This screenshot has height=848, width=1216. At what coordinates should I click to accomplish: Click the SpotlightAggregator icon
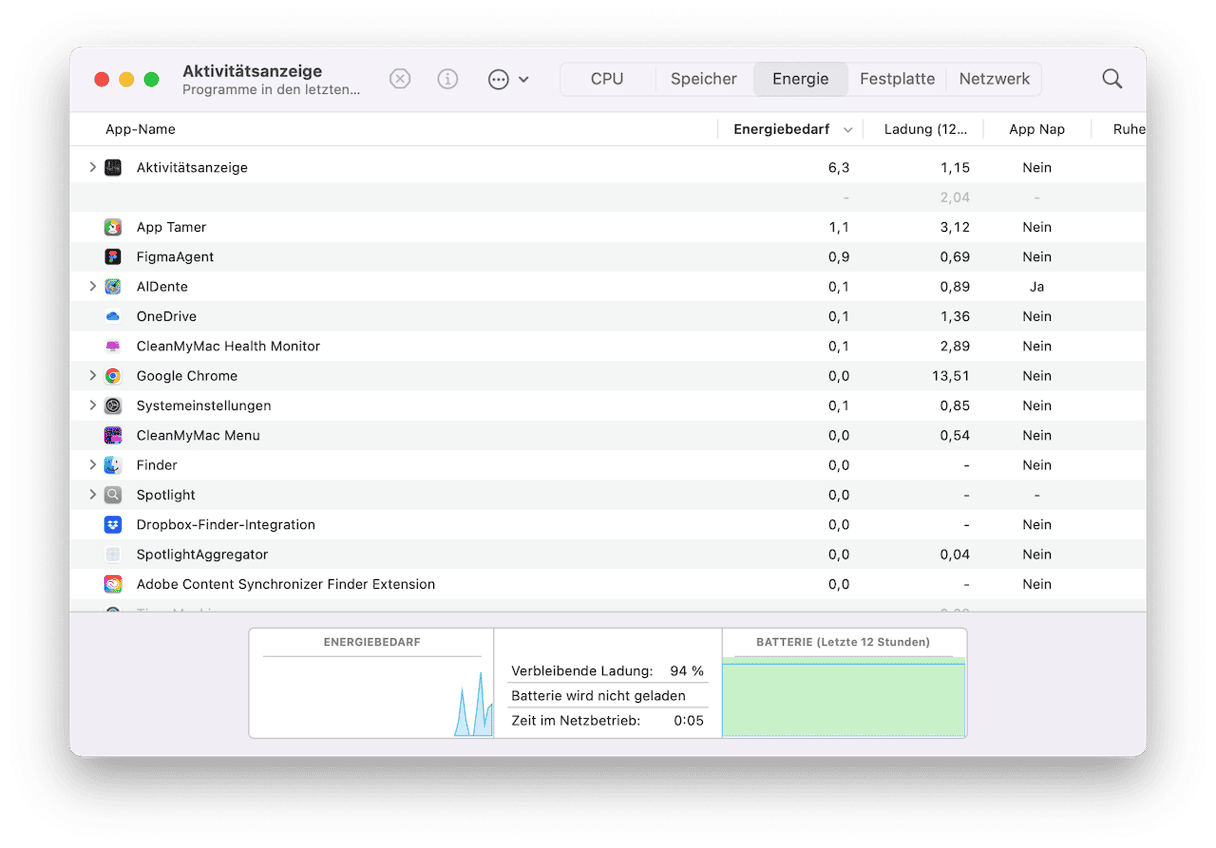click(x=113, y=554)
